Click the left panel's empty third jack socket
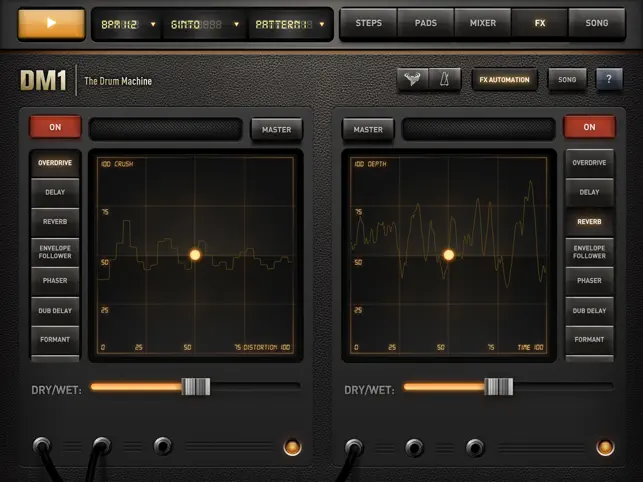 pyautogui.click(x=162, y=446)
